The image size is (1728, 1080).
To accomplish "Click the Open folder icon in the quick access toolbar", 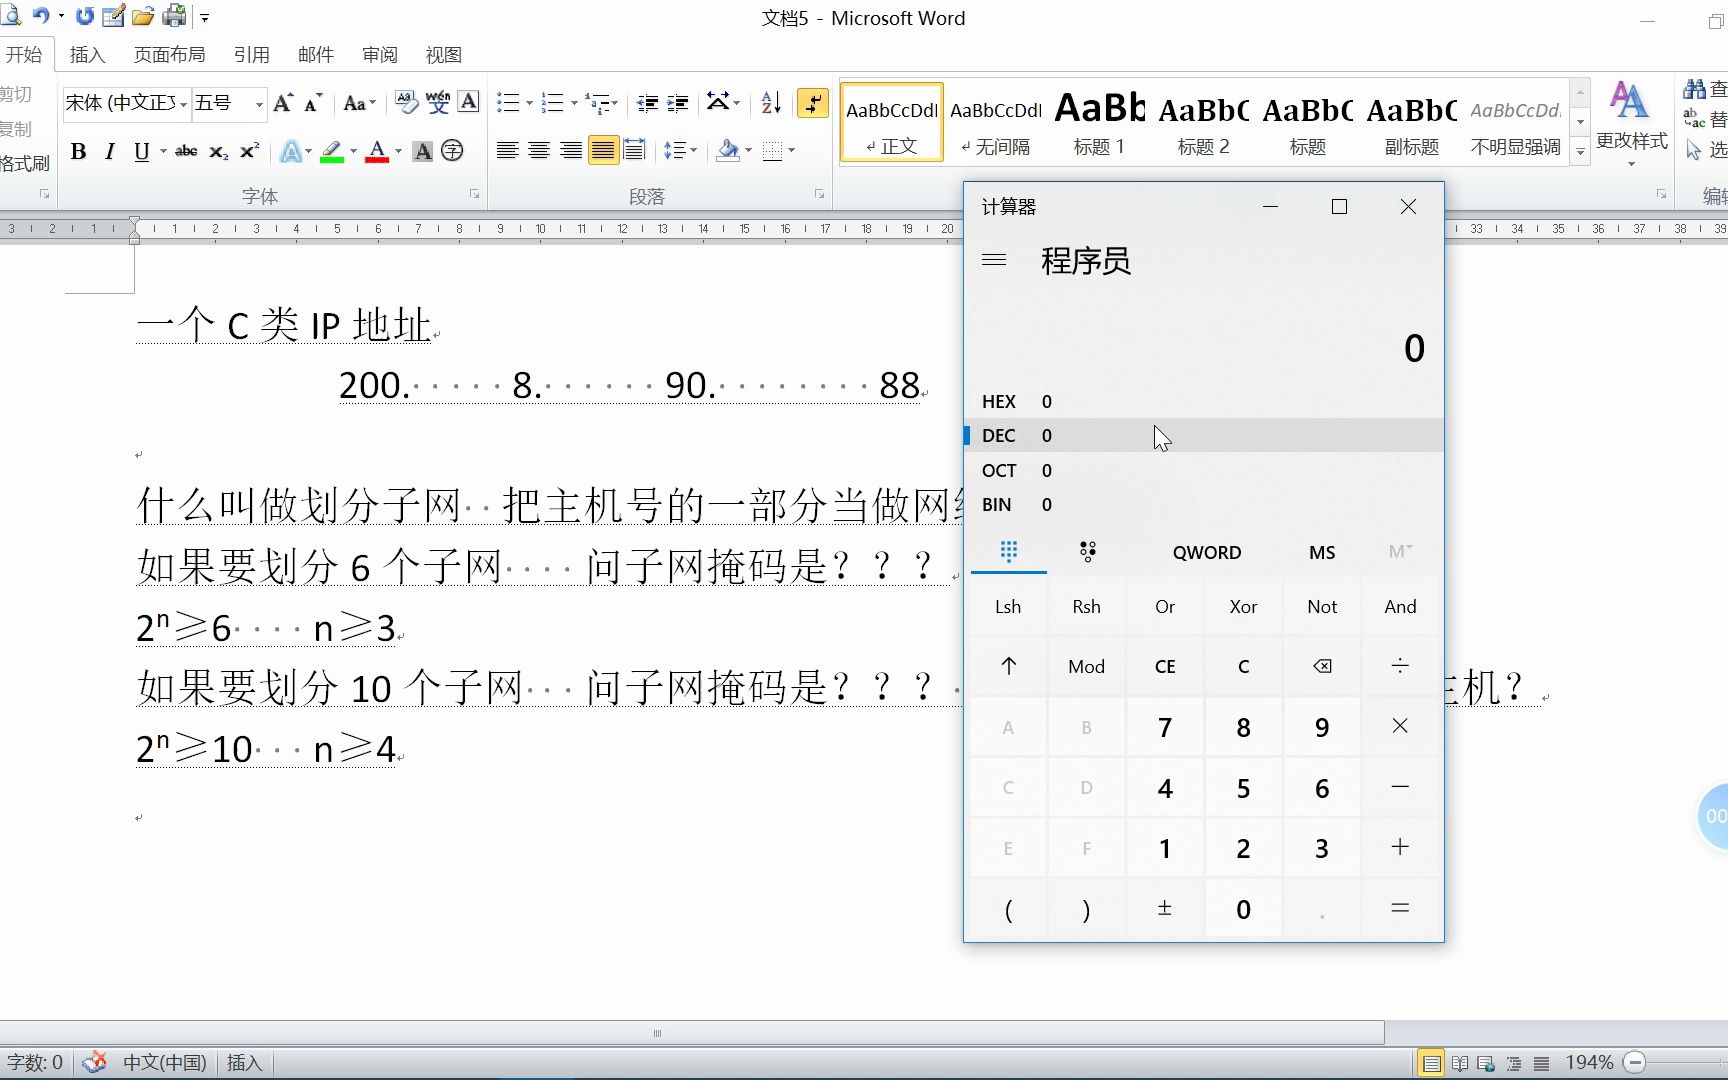I will coord(143,16).
